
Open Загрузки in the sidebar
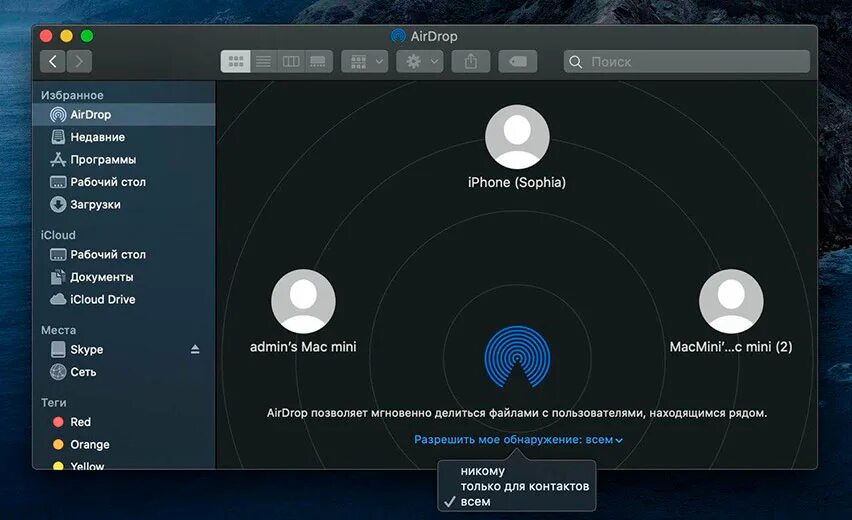(124, 204)
